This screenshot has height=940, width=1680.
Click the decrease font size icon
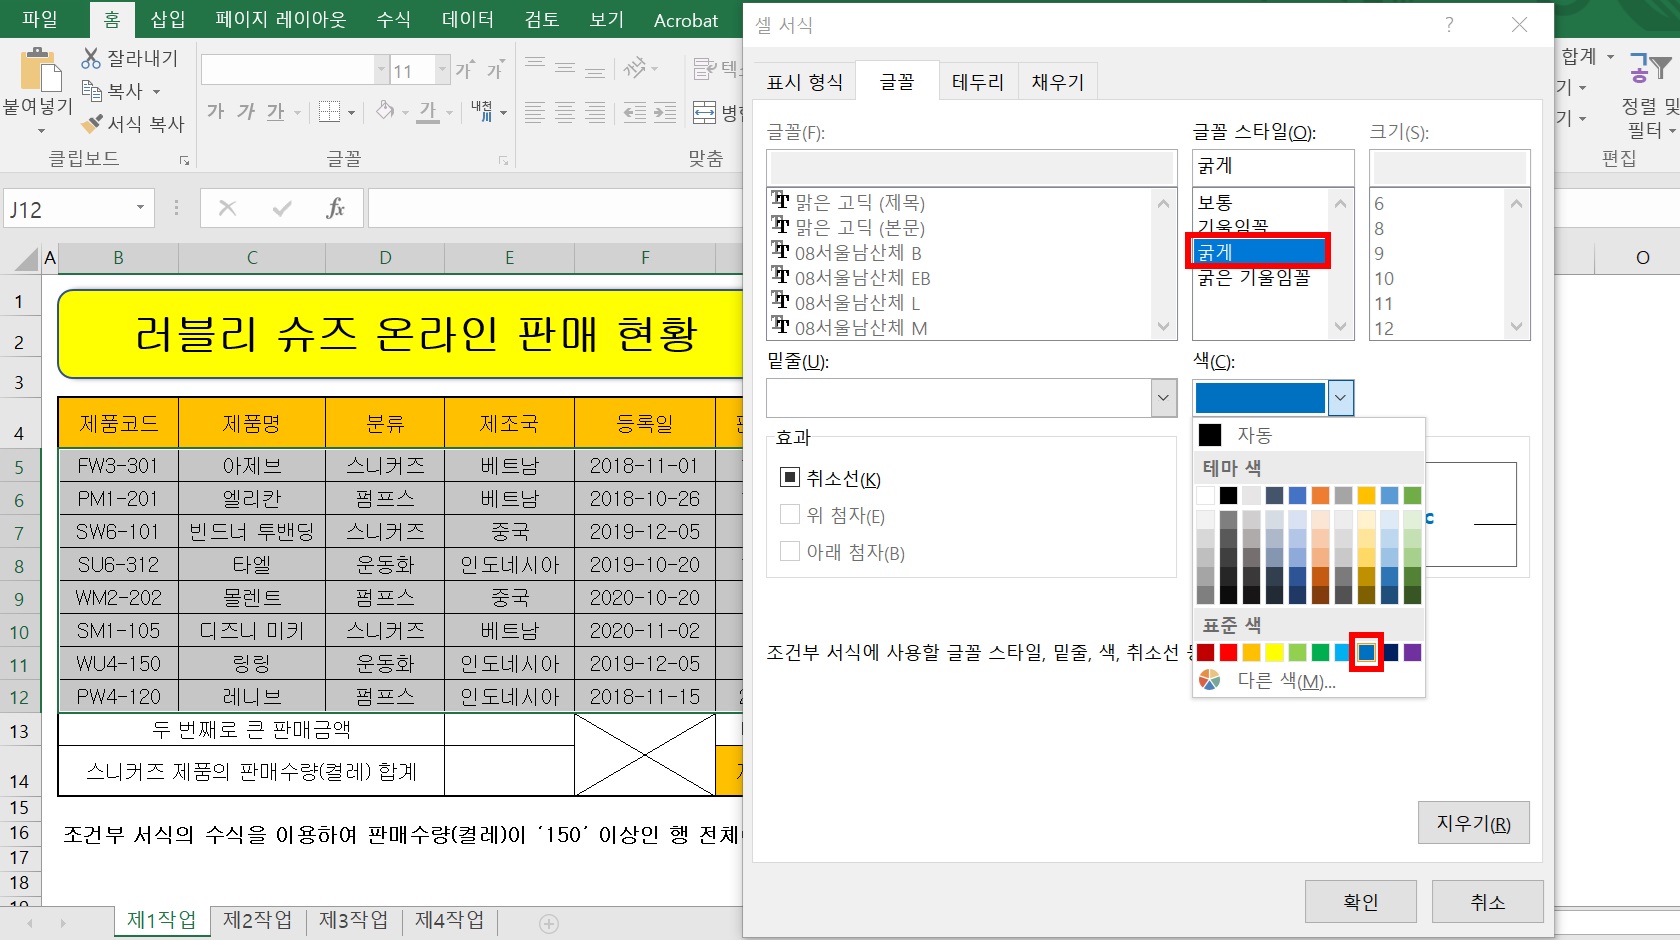click(495, 70)
